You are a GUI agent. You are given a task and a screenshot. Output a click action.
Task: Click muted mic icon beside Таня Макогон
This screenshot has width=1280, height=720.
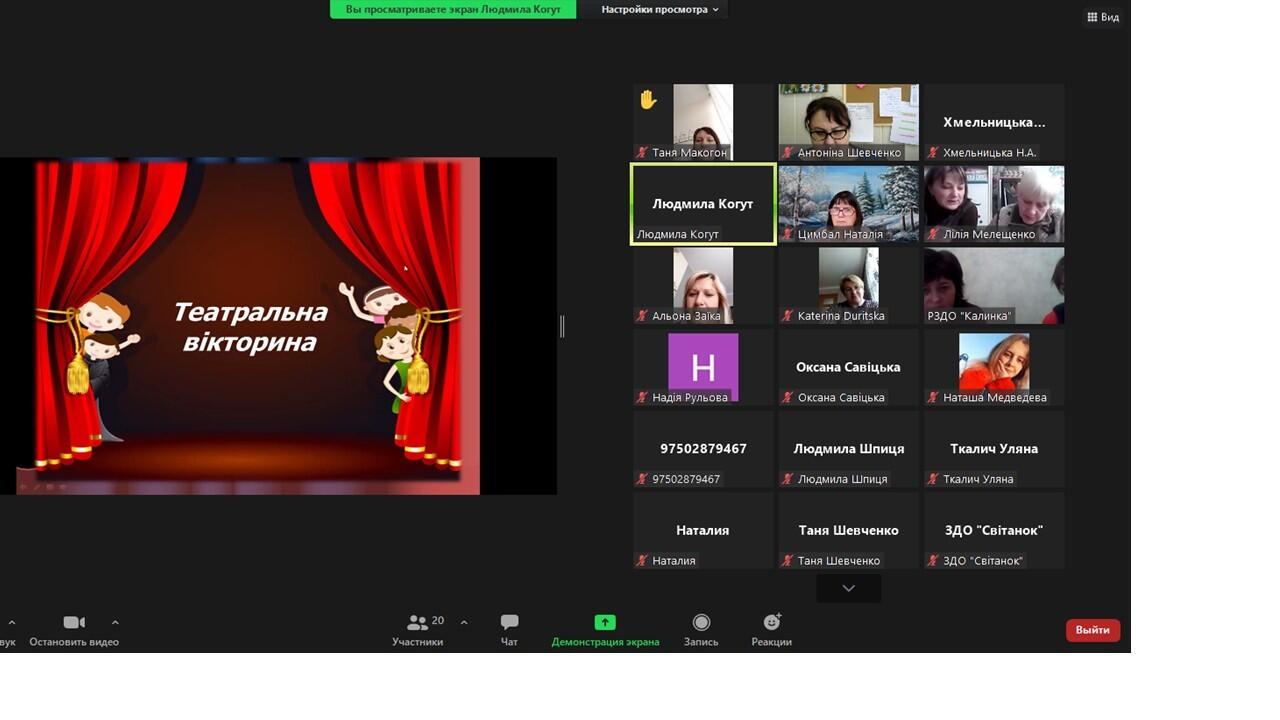pyautogui.click(x=642, y=153)
